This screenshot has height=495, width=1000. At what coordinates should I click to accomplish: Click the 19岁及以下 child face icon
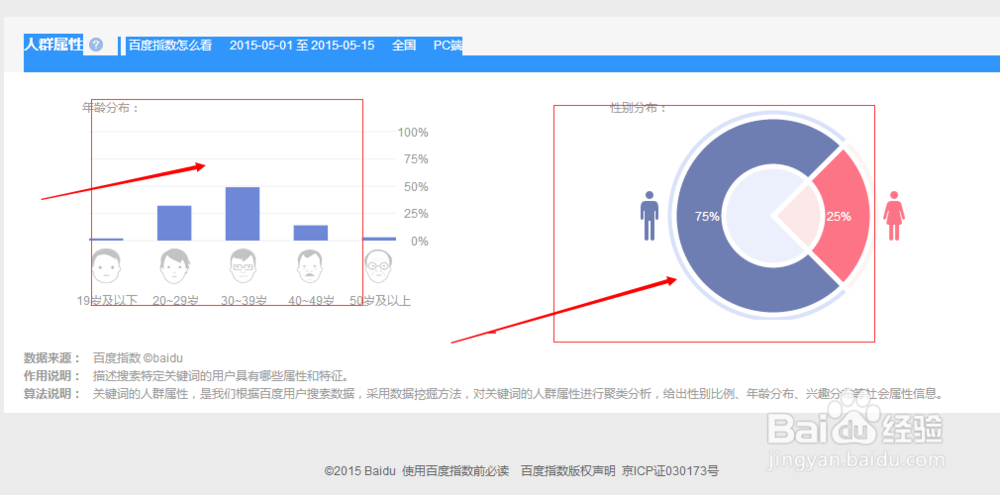point(107,266)
